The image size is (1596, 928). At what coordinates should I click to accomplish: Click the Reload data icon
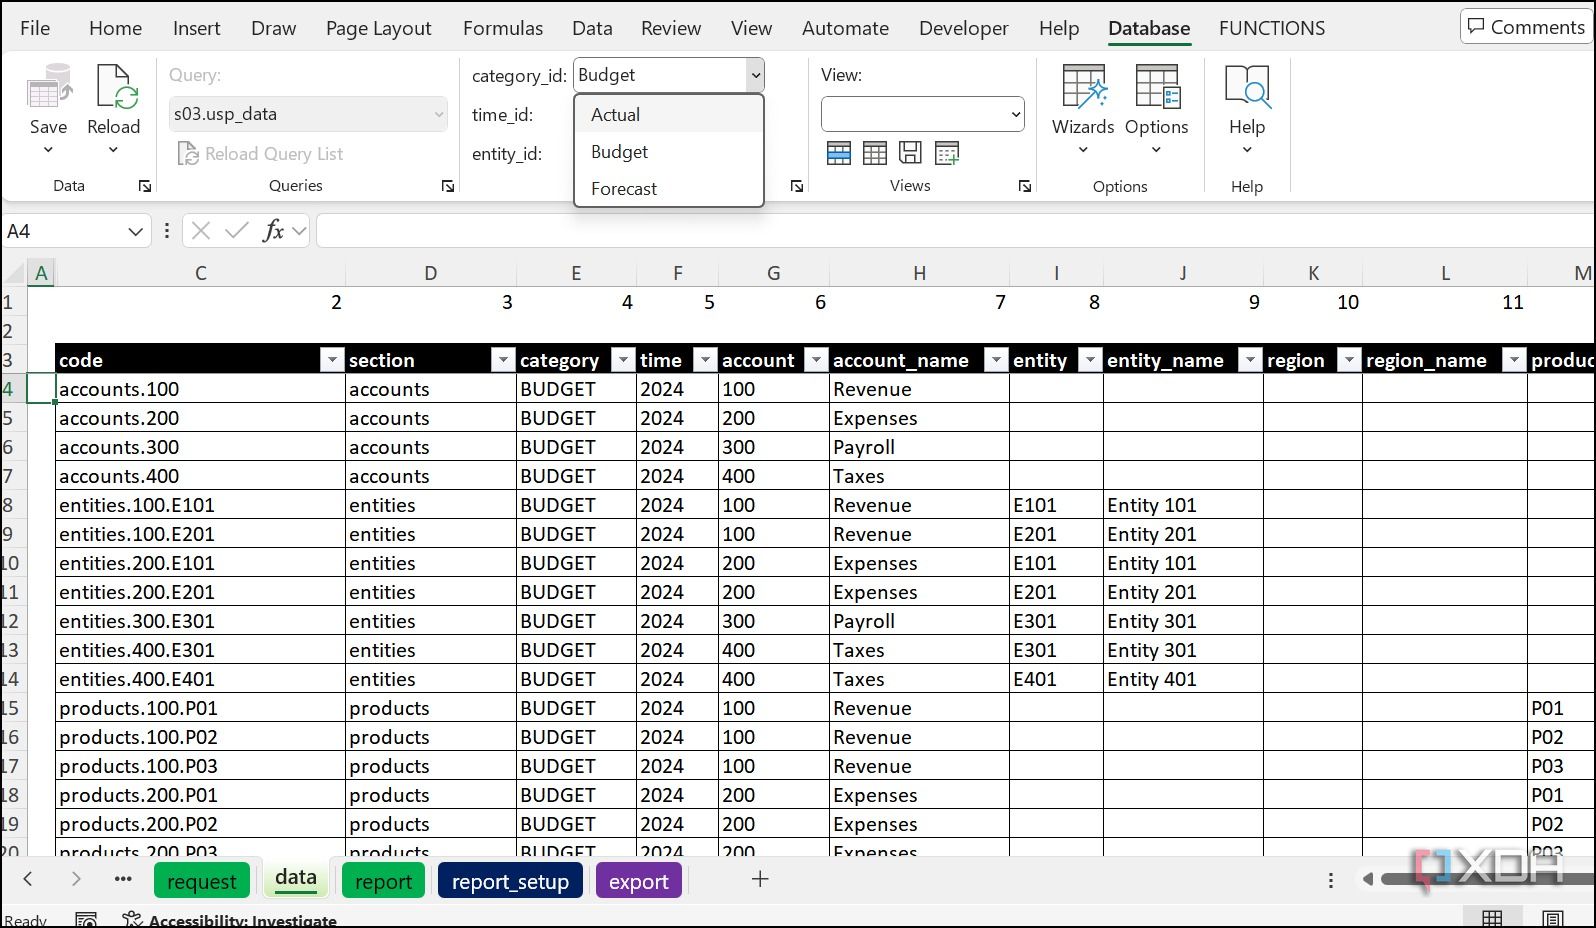click(115, 88)
